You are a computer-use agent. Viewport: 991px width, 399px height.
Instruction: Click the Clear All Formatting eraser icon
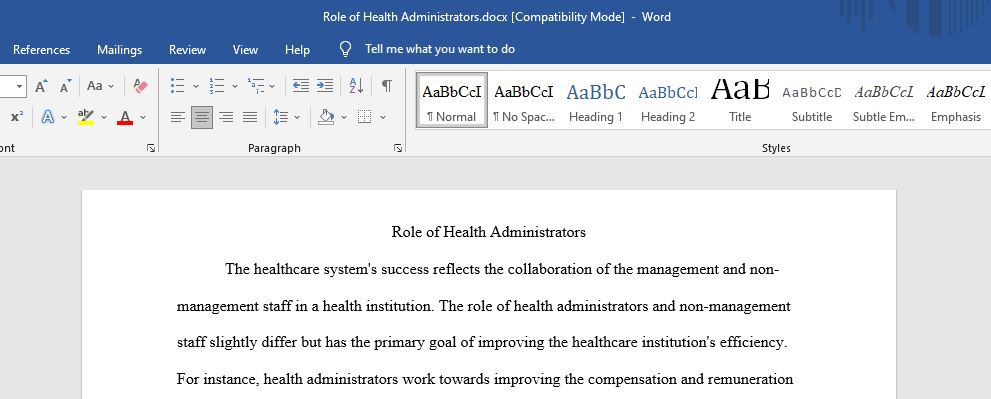click(140, 86)
